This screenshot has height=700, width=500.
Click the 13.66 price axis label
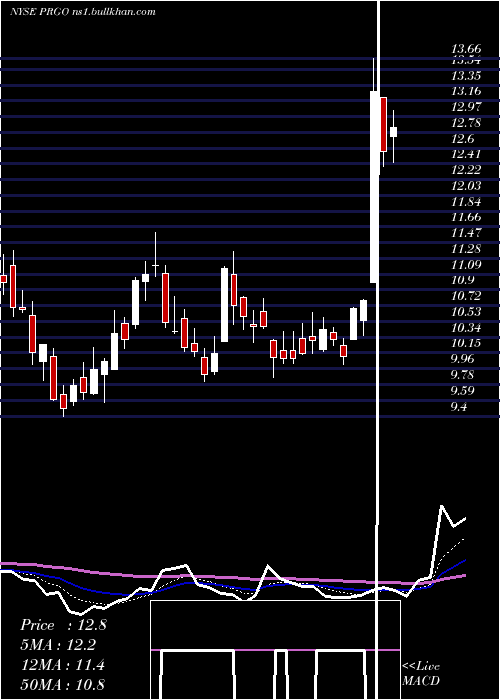[466, 49]
